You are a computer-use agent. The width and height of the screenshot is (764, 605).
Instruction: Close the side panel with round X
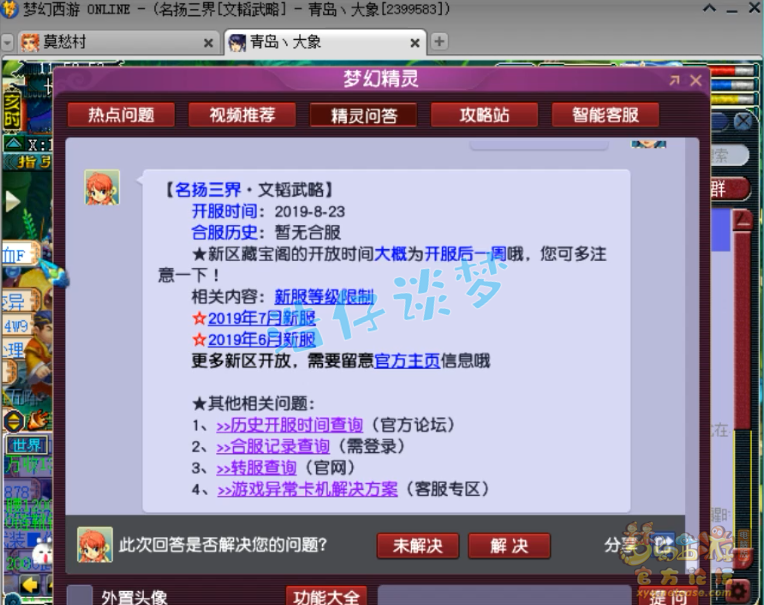743,121
